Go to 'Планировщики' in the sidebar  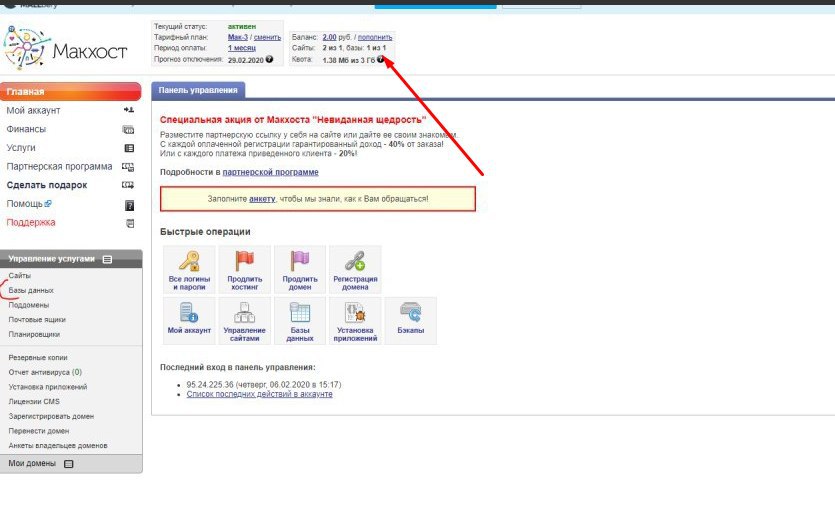[x=34, y=334]
